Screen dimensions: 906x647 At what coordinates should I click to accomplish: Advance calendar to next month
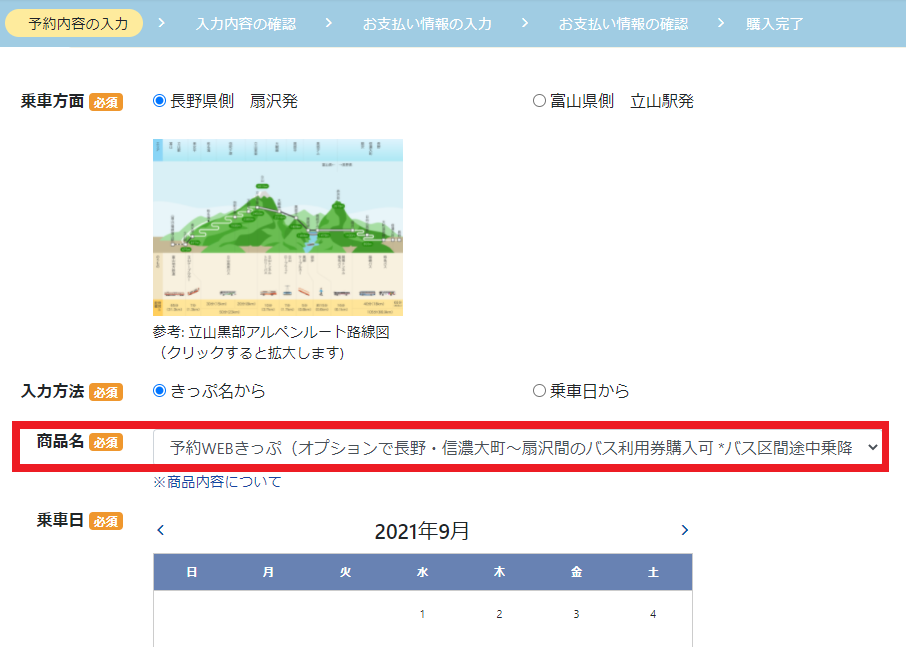pos(684,530)
